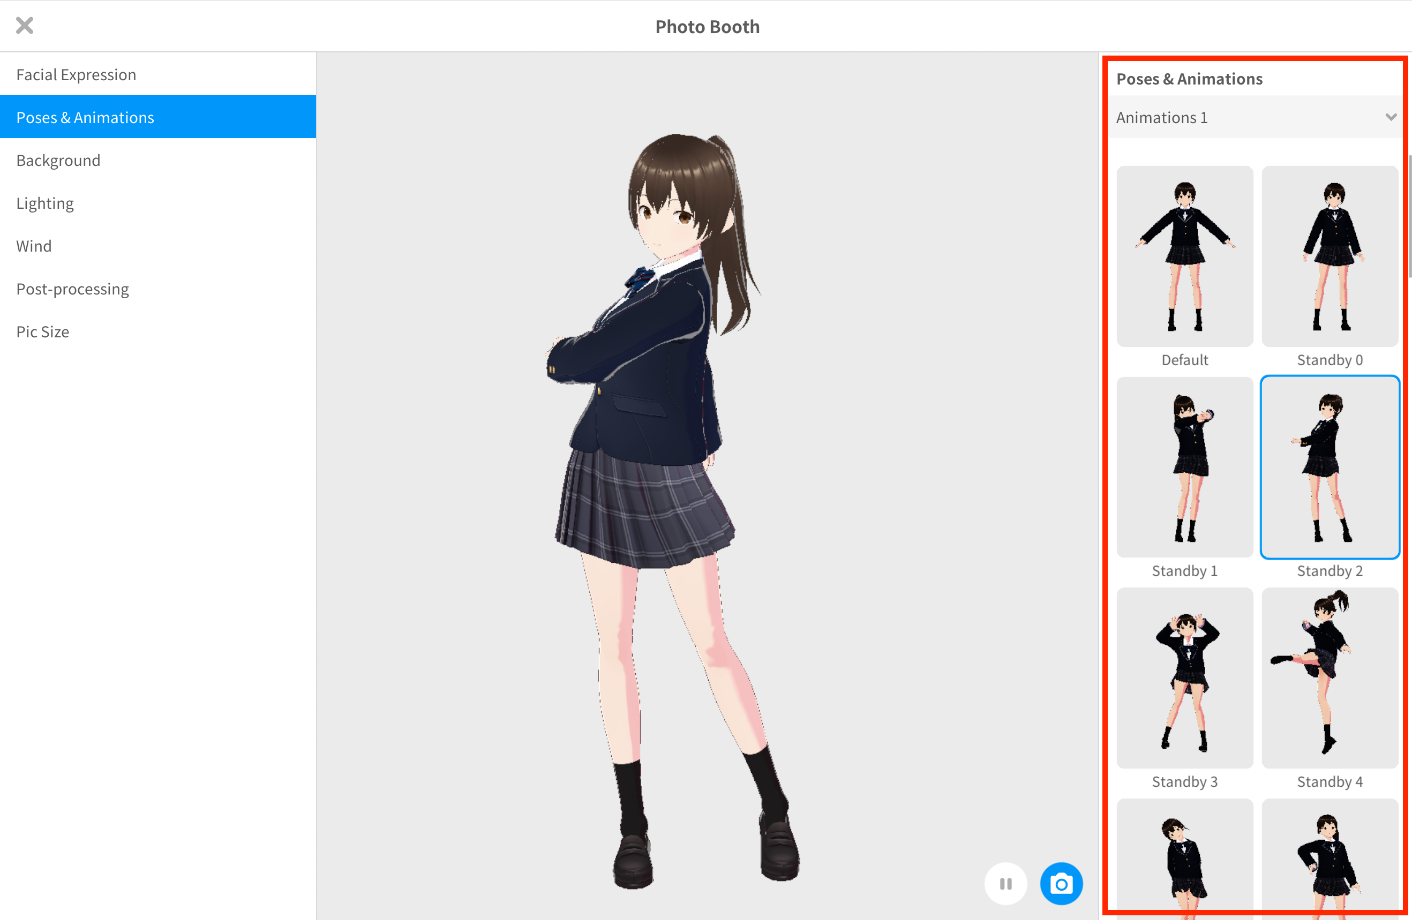Viewport: 1412px width, 920px height.
Task: Click the Standby 1 label text
Action: [1185, 571]
